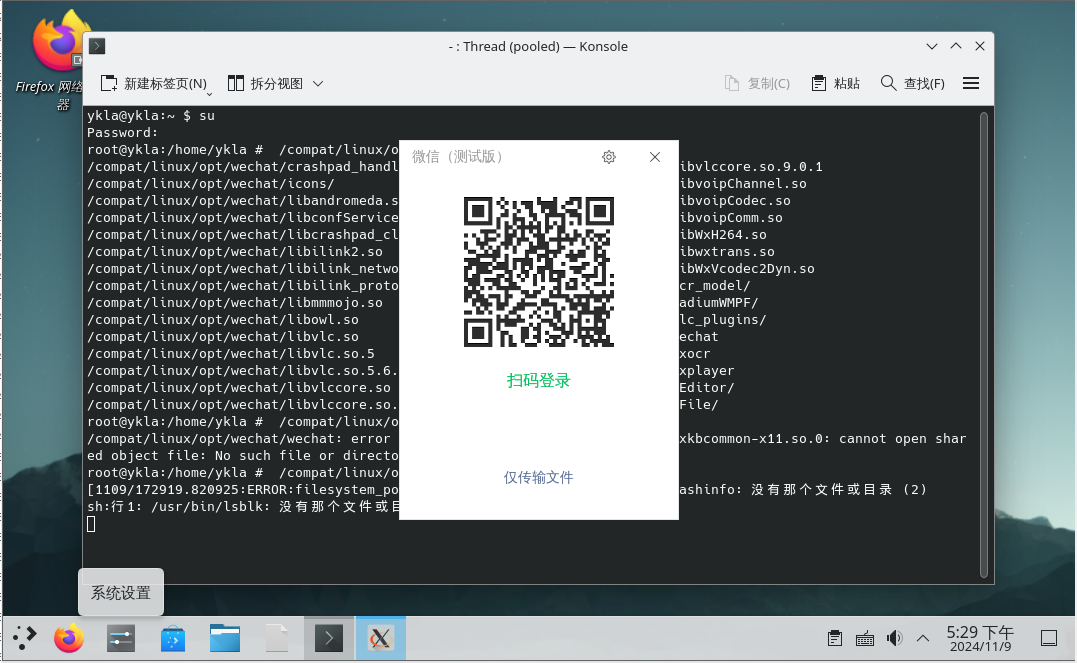Open Dolphin file manager taskbar icon
Viewport: 1077px width, 663px height.
[x=225, y=638]
